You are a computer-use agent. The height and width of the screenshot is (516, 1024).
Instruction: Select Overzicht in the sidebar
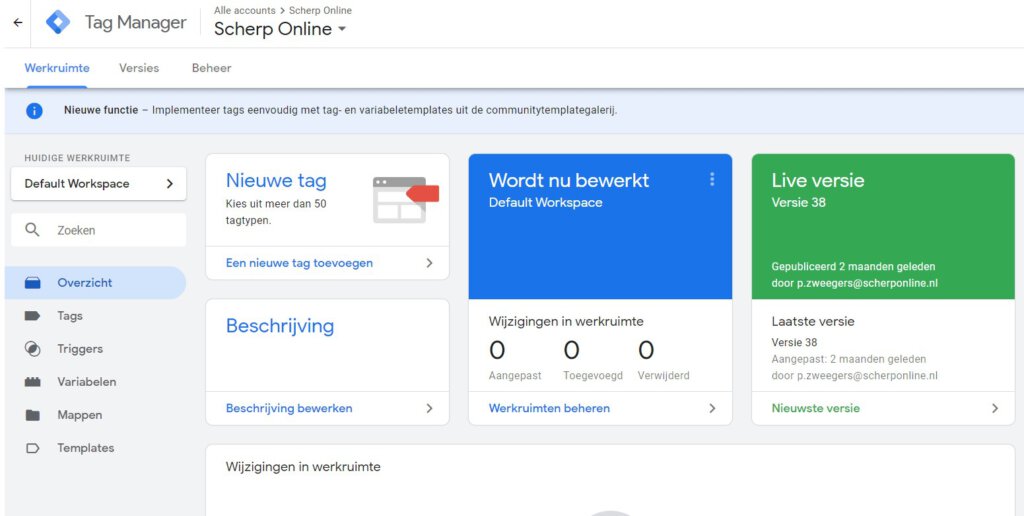[95, 283]
